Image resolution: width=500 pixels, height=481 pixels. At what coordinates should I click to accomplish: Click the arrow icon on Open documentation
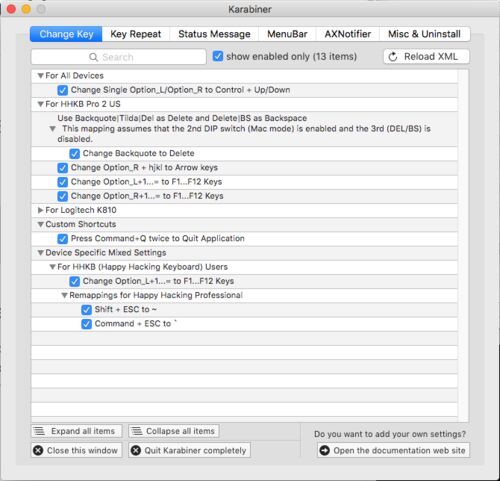click(x=324, y=450)
